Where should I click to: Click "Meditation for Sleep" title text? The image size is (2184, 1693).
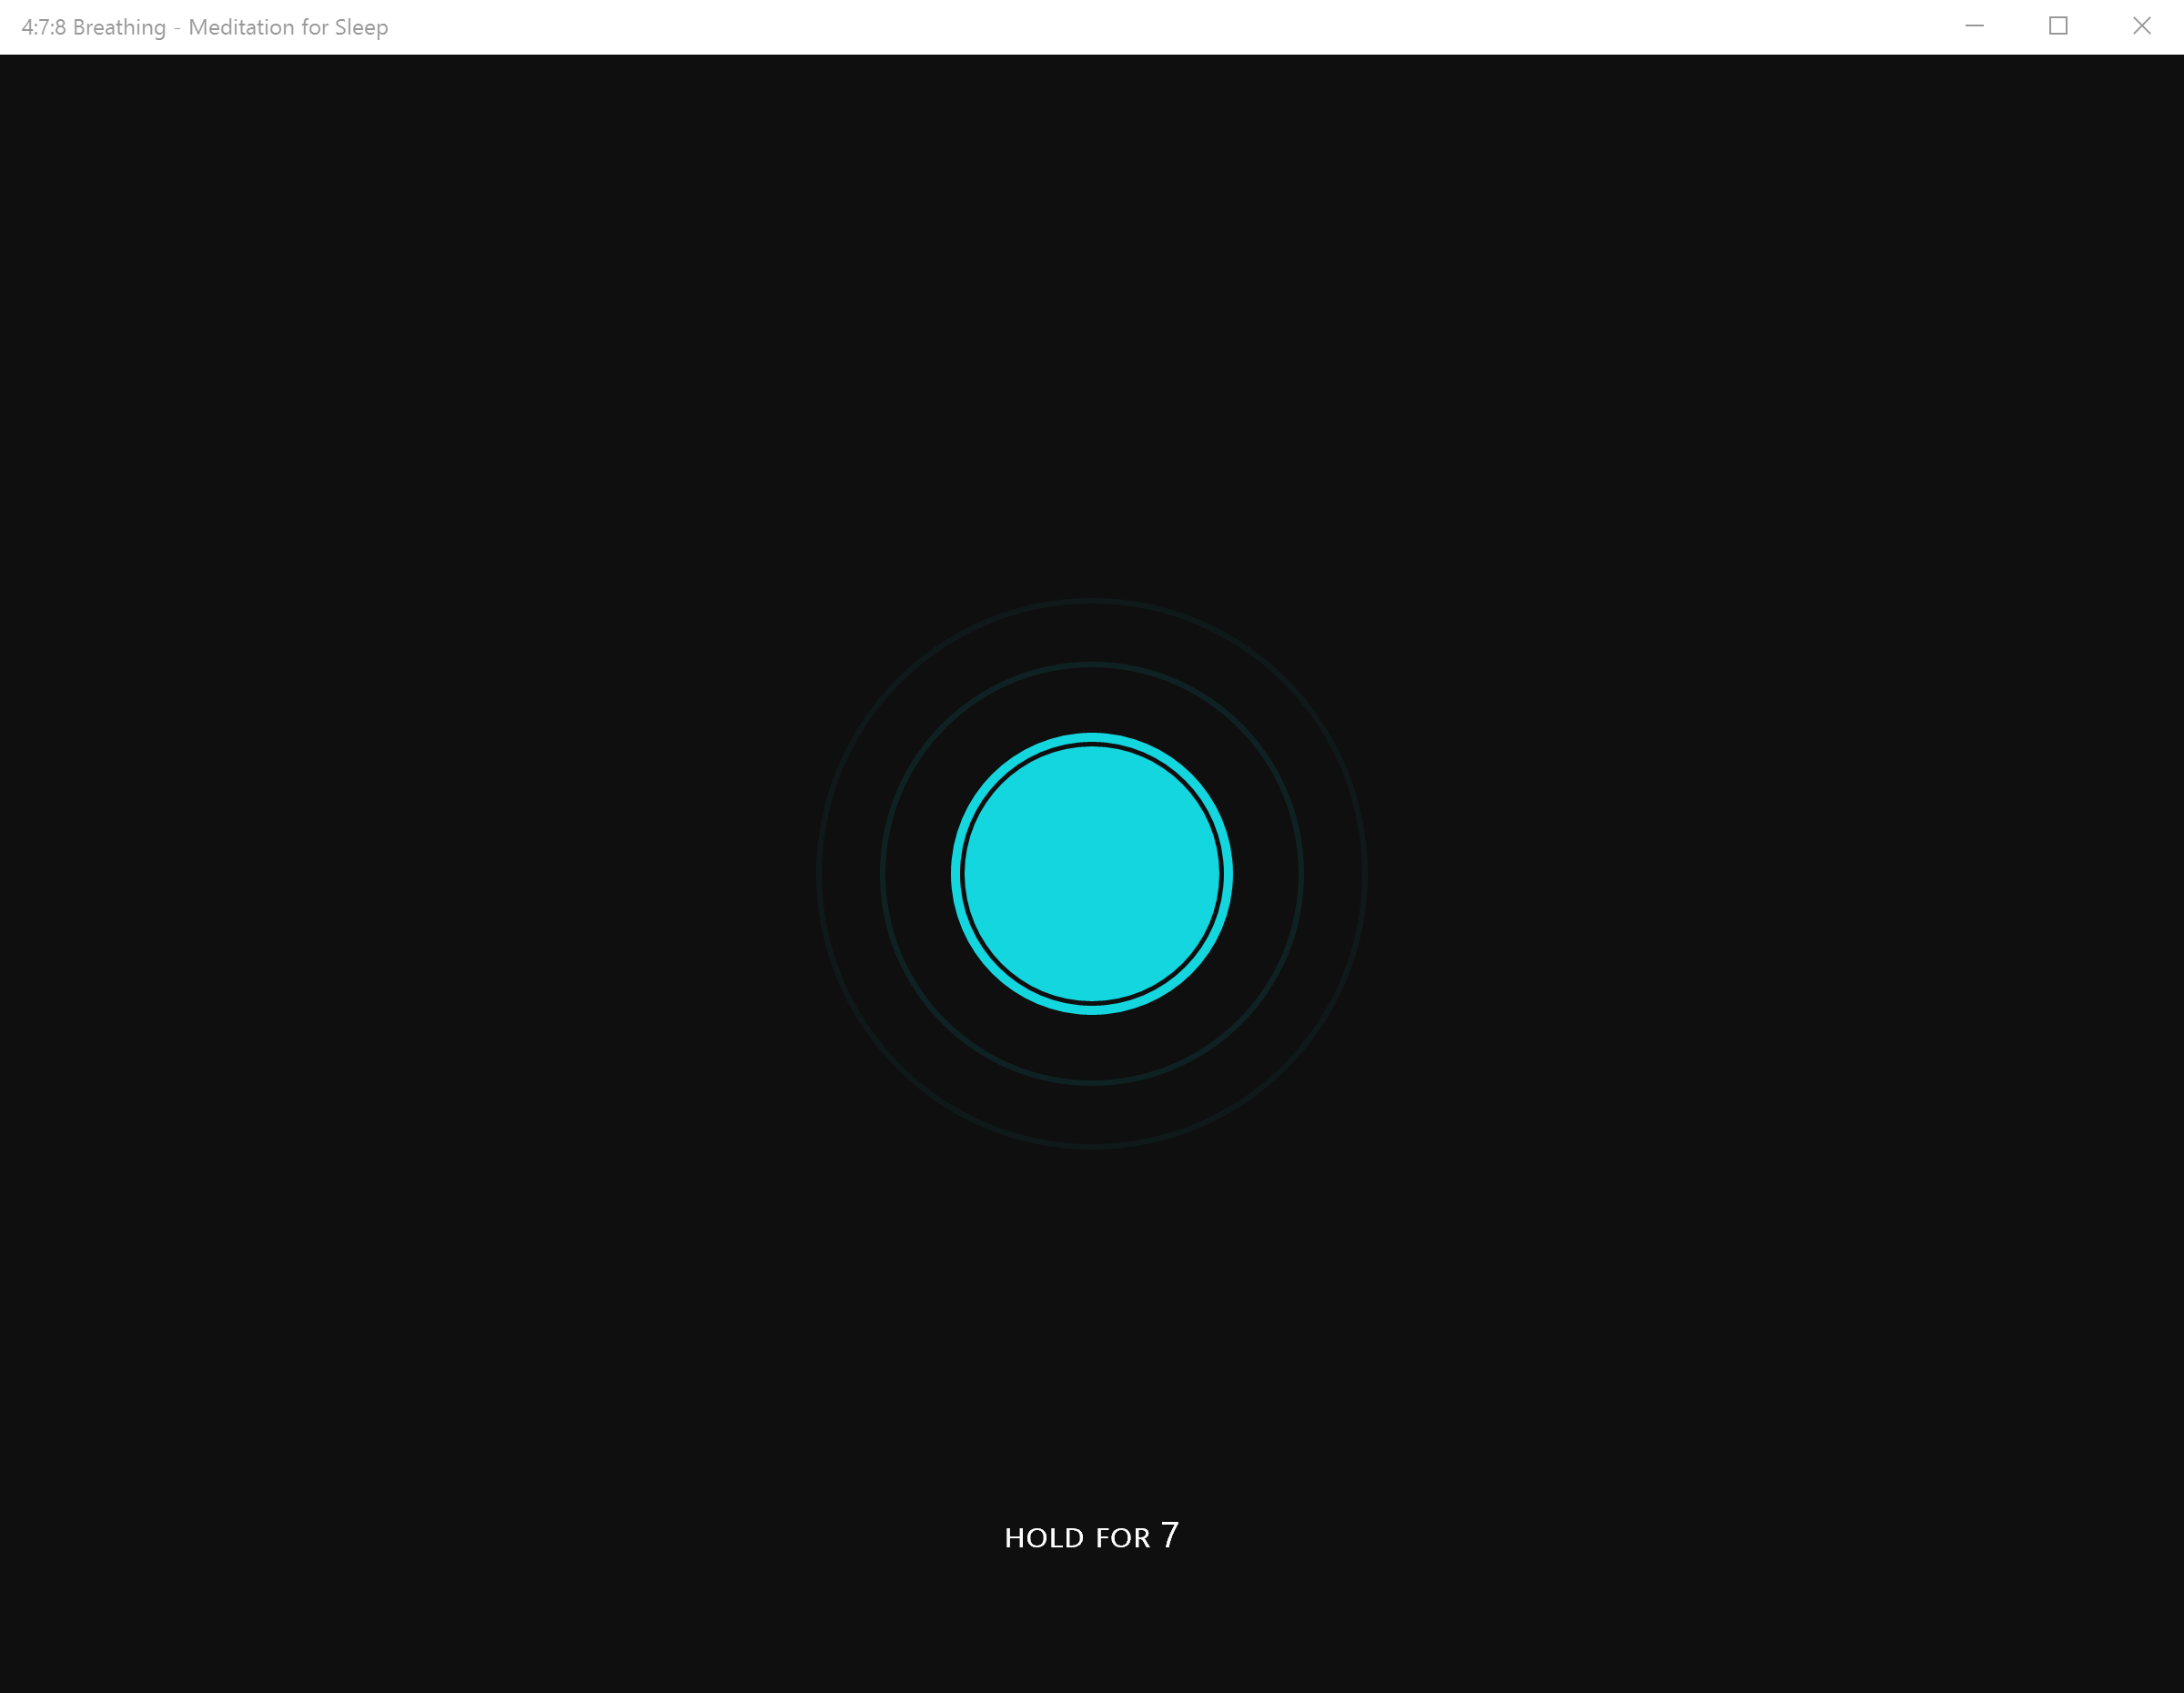tap(288, 27)
